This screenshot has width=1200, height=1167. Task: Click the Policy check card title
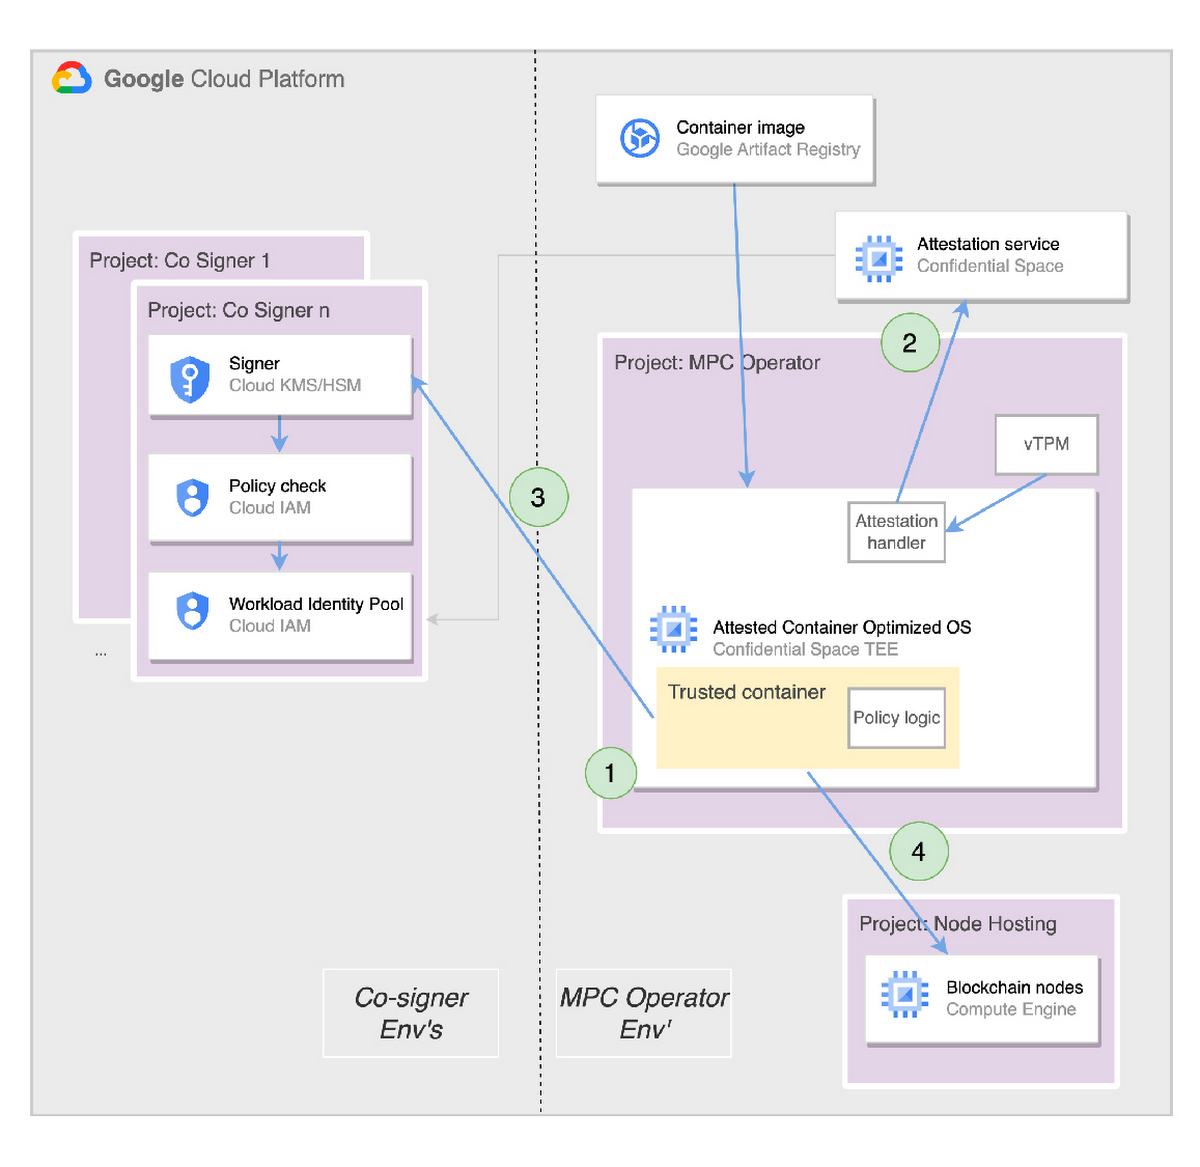(277, 486)
